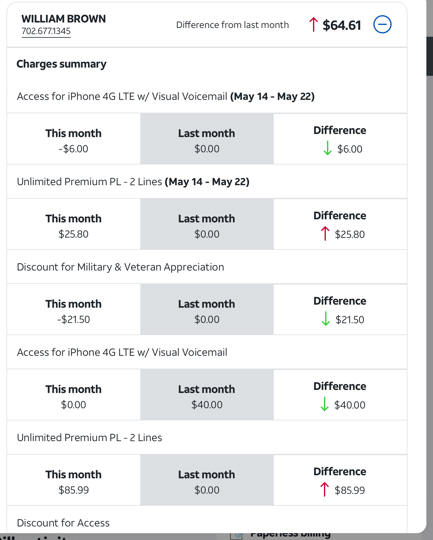Click the Discount for Access label
Screen dimensions: 433x540
pos(63,523)
